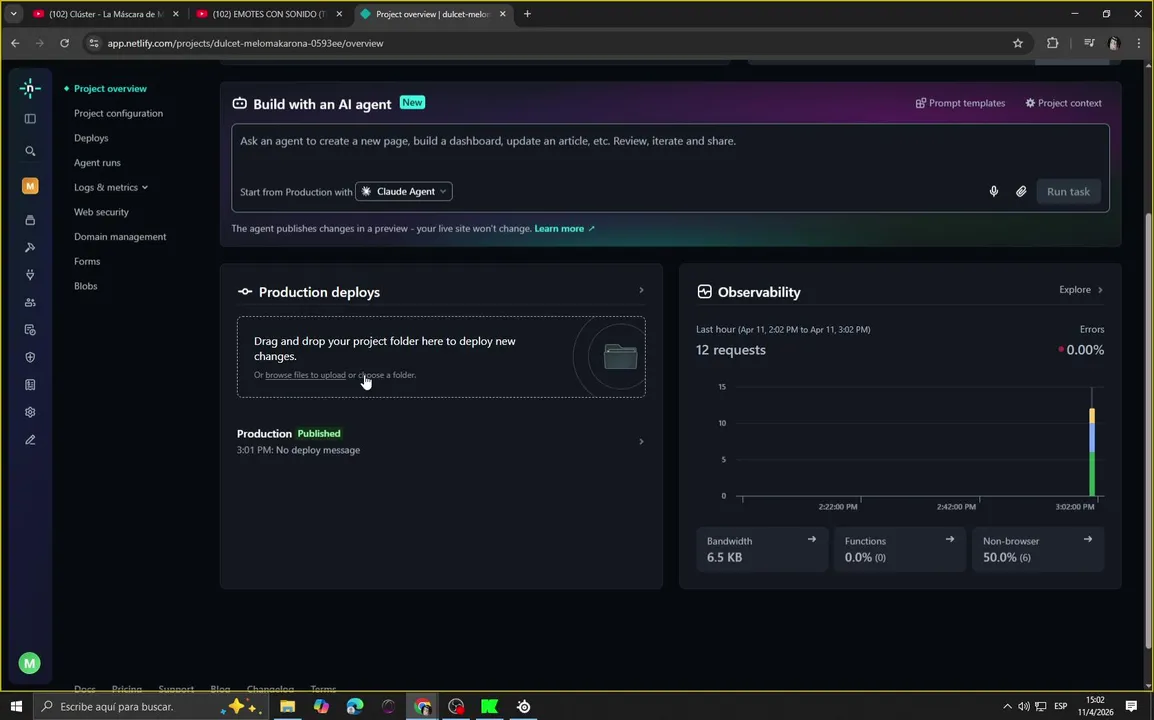
Task: Go to Deploys section
Action: [91, 138]
